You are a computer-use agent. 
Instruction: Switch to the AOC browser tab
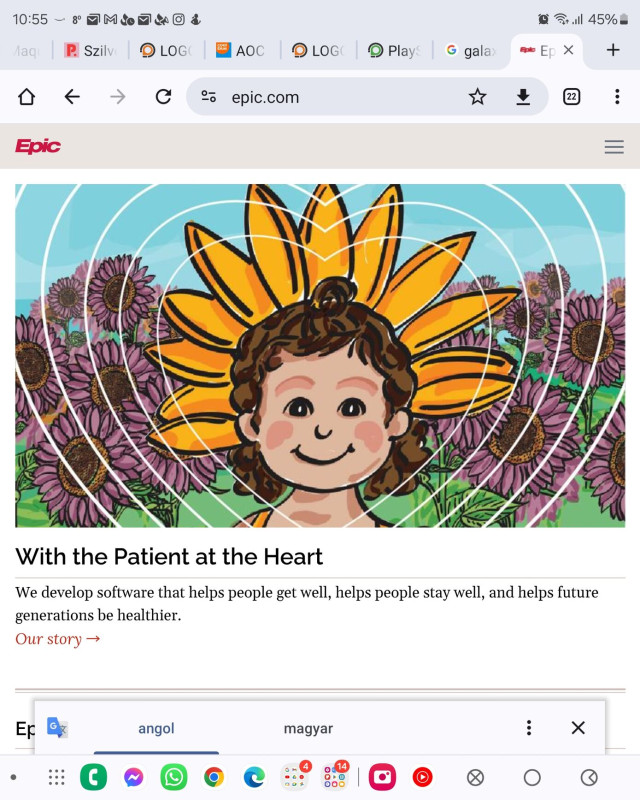pos(241,50)
